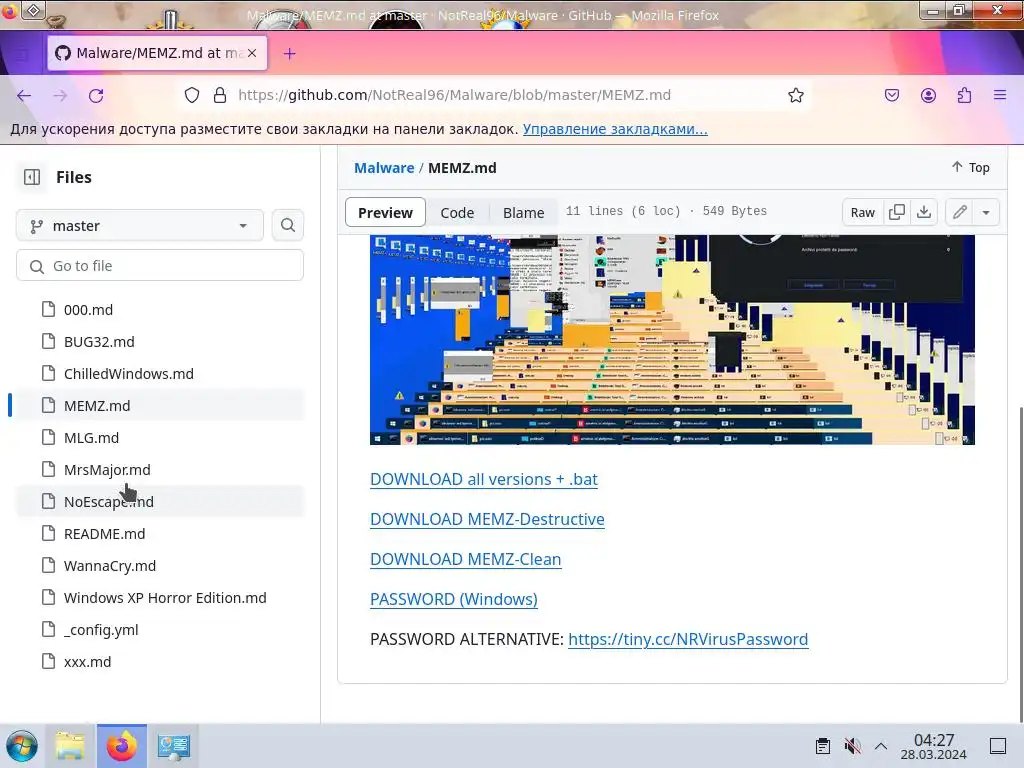Image resolution: width=1024 pixels, height=768 pixels.
Task: Go back to the previous page
Action: (24, 95)
